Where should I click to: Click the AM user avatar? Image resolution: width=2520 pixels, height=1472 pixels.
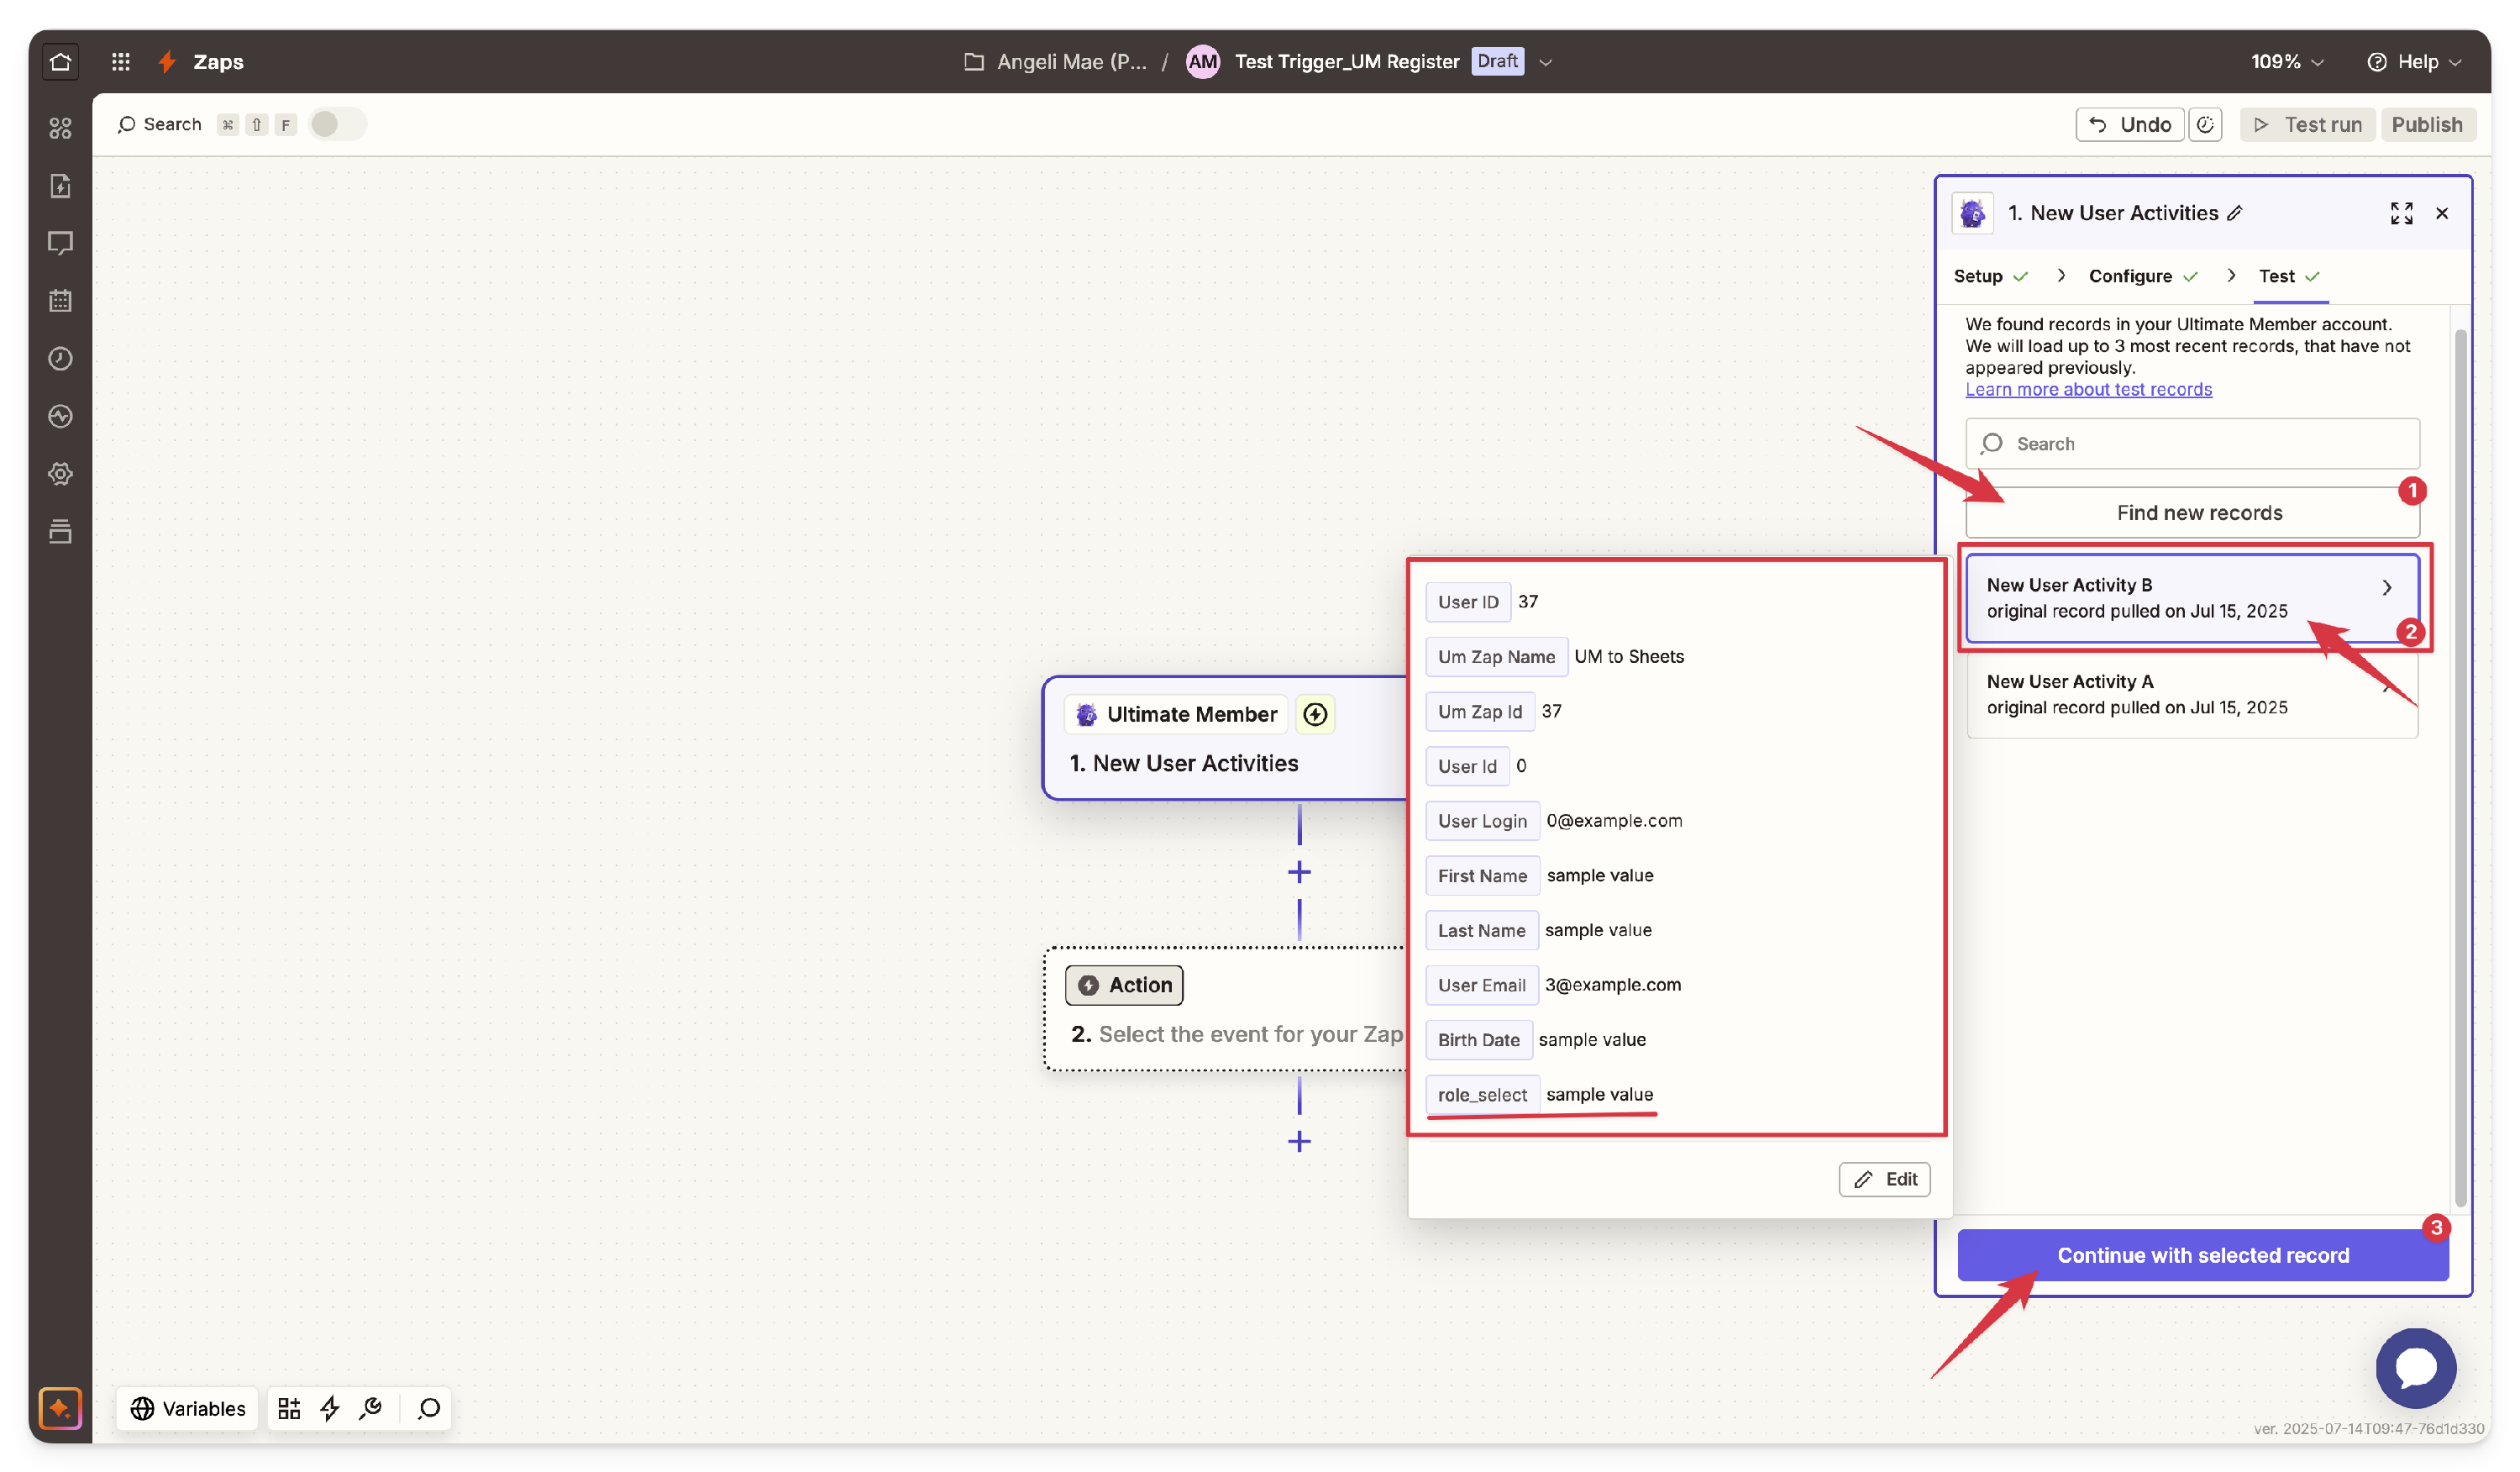(1202, 62)
